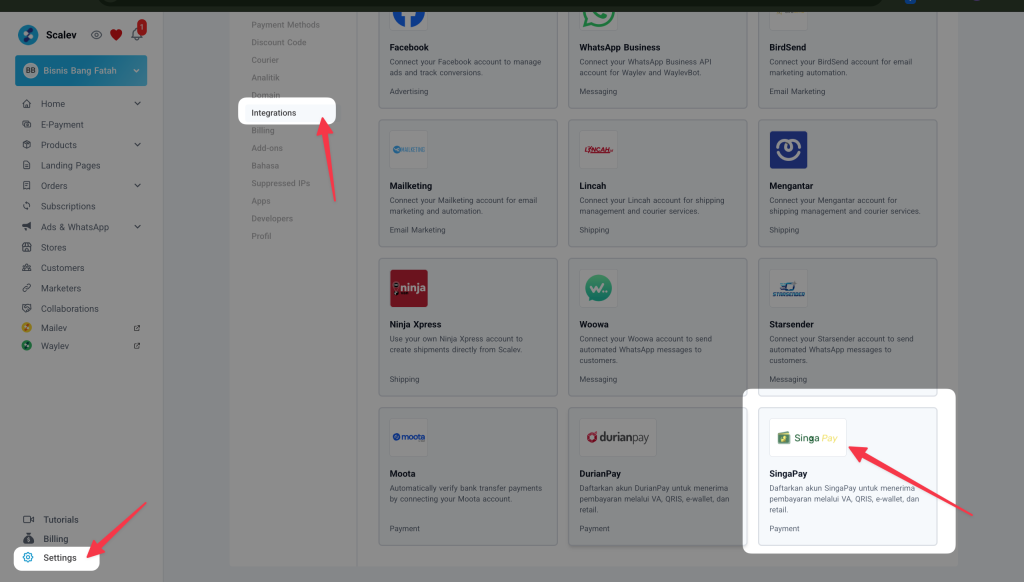The width and height of the screenshot is (1024, 582).
Task: Toggle the eye visibility icon near Scalev
Action: point(96,35)
